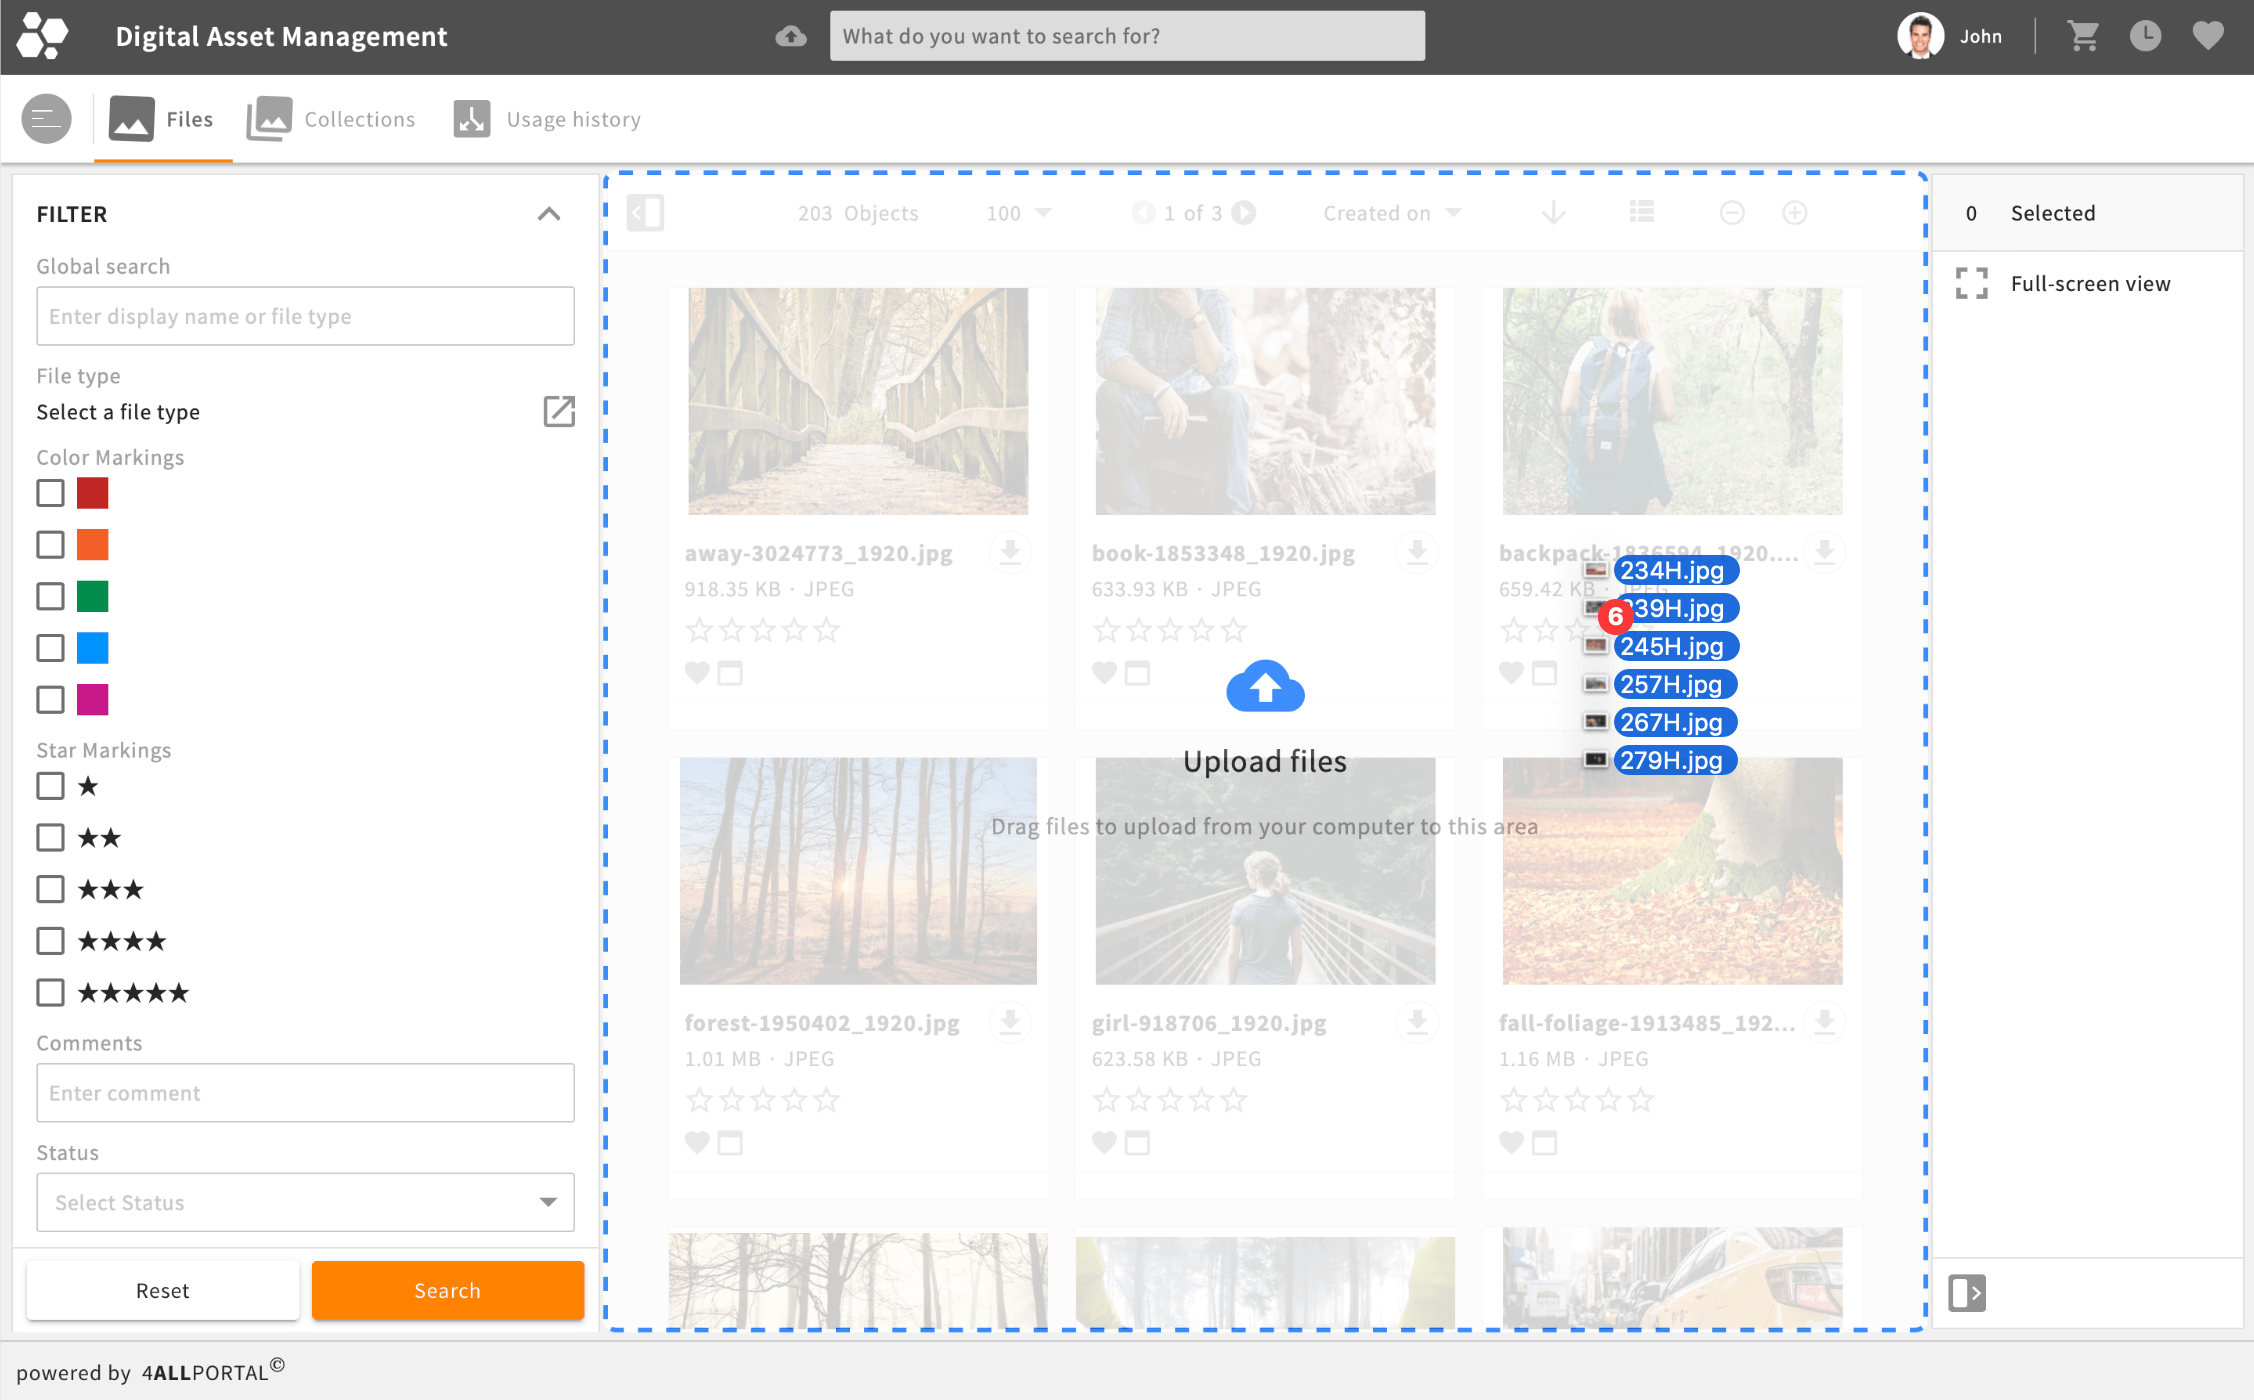Open the Collections tab
The image size is (2254, 1400).
click(x=331, y=119)
